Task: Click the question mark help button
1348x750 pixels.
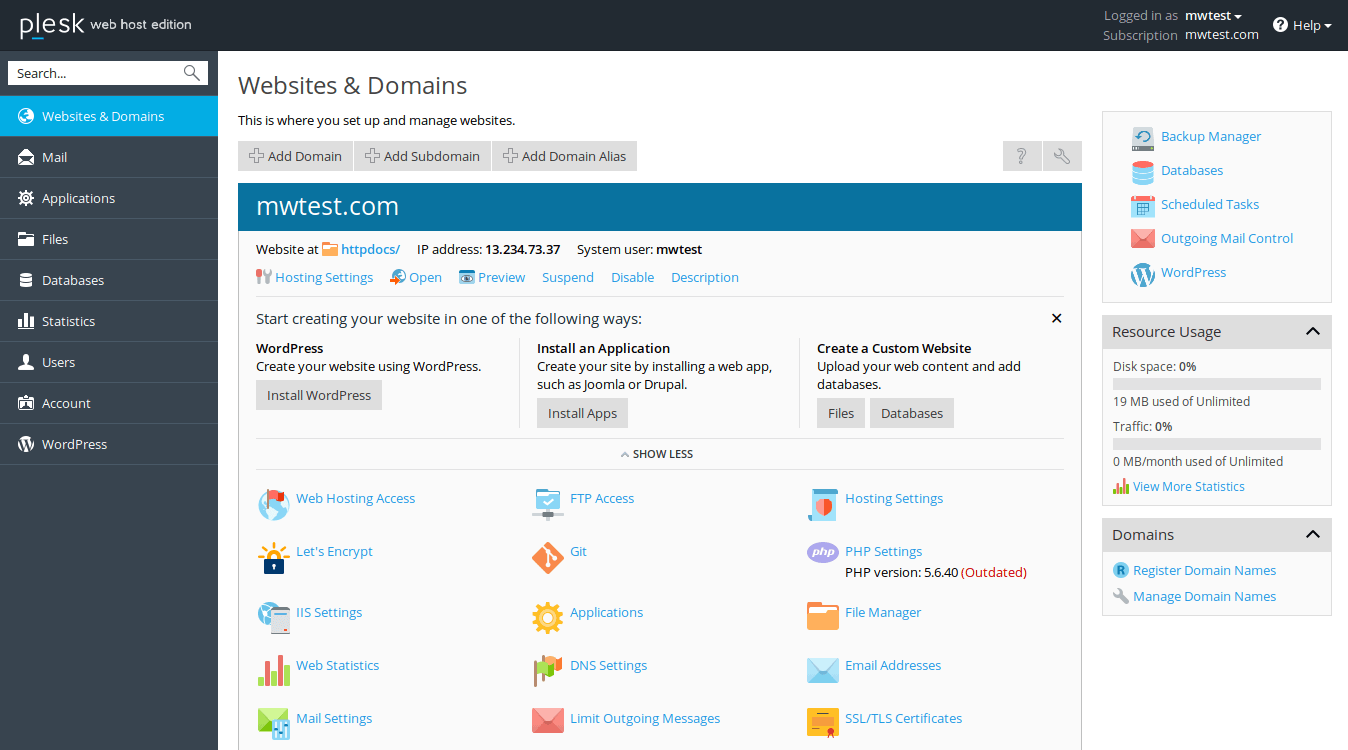Action: point(1021,156)
